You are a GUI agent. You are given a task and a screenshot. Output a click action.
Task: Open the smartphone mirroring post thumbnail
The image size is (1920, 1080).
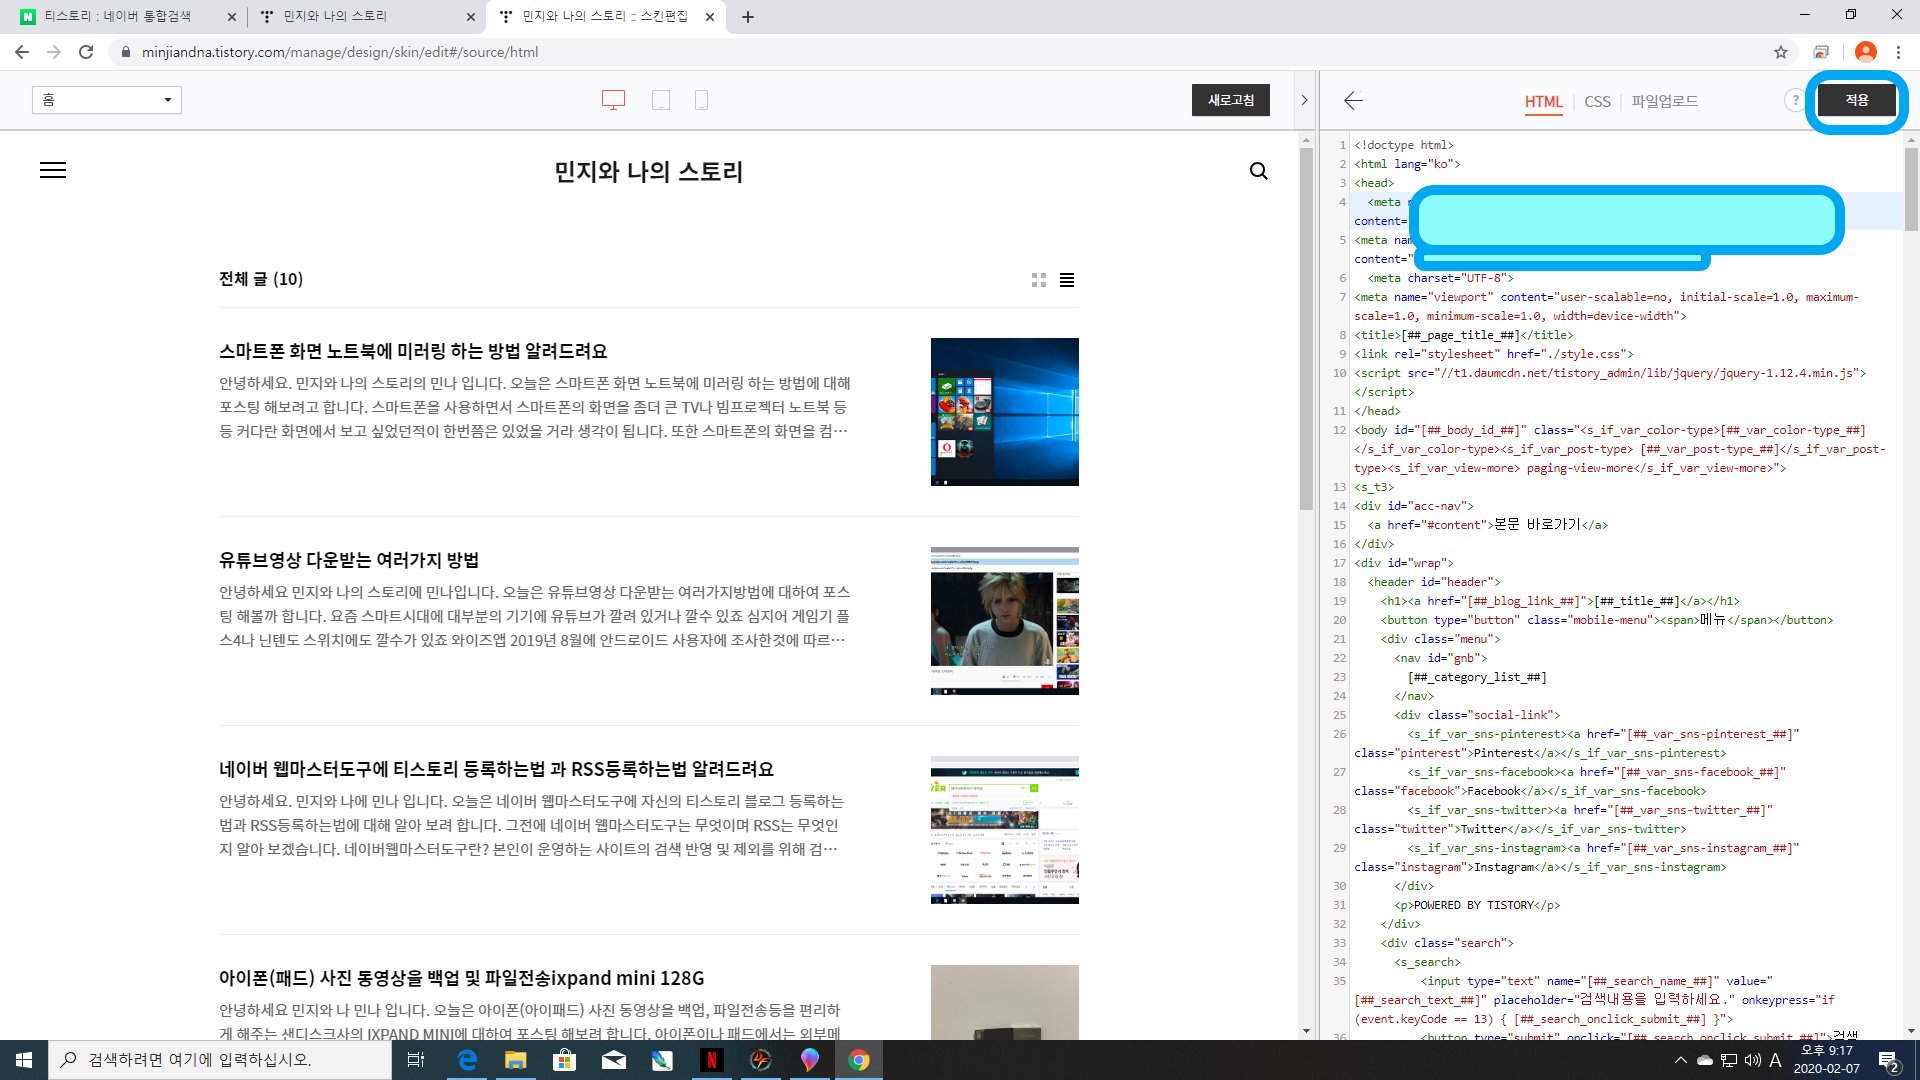tap(1004, 412)
